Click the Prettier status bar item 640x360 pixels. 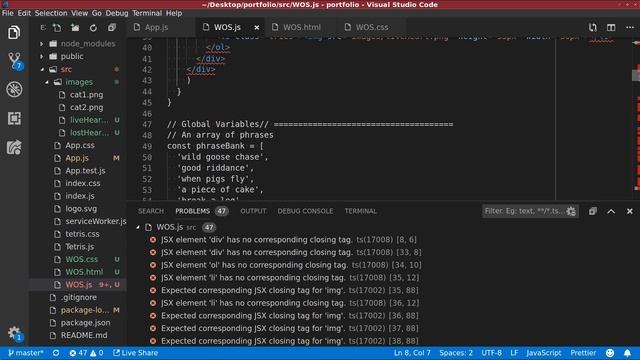click(583, 353)
